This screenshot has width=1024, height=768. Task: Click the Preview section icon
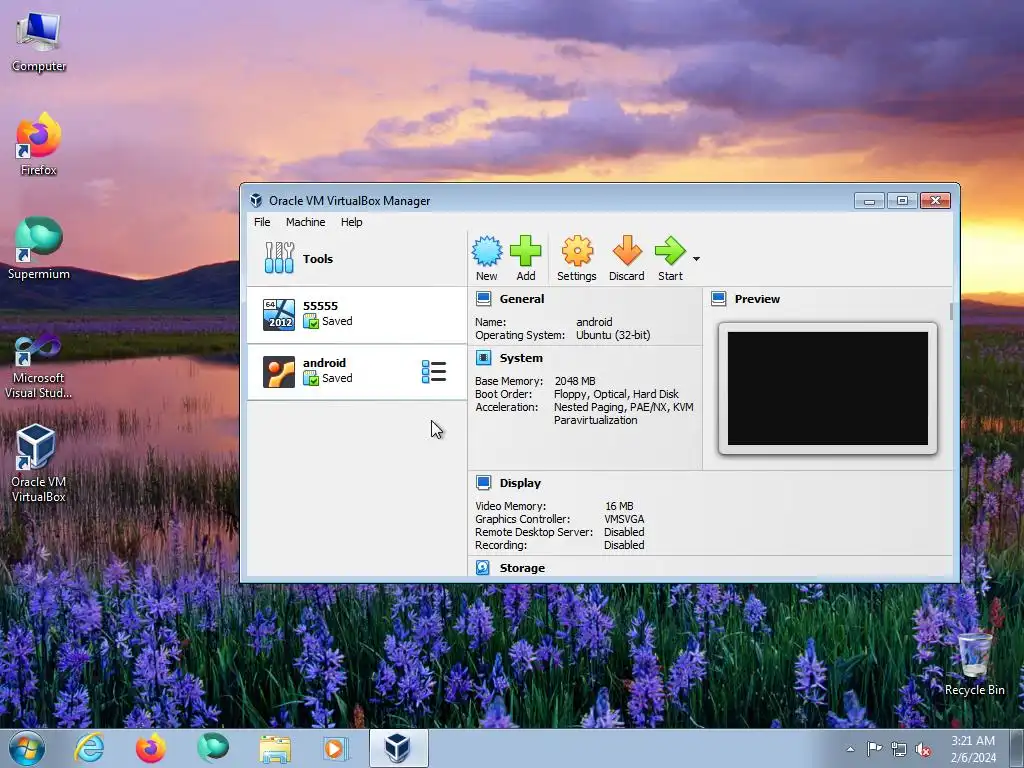tap(718, 299)
